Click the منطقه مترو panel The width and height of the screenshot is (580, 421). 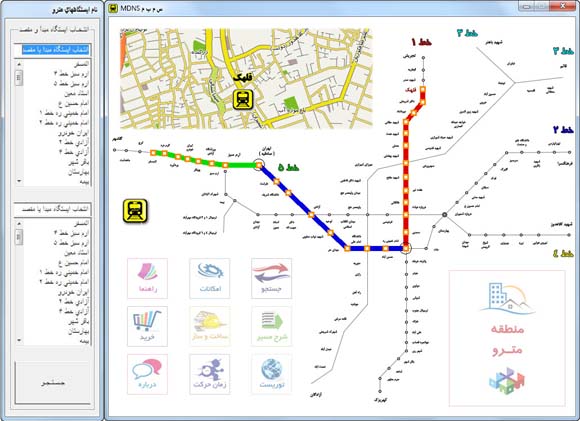507,338
